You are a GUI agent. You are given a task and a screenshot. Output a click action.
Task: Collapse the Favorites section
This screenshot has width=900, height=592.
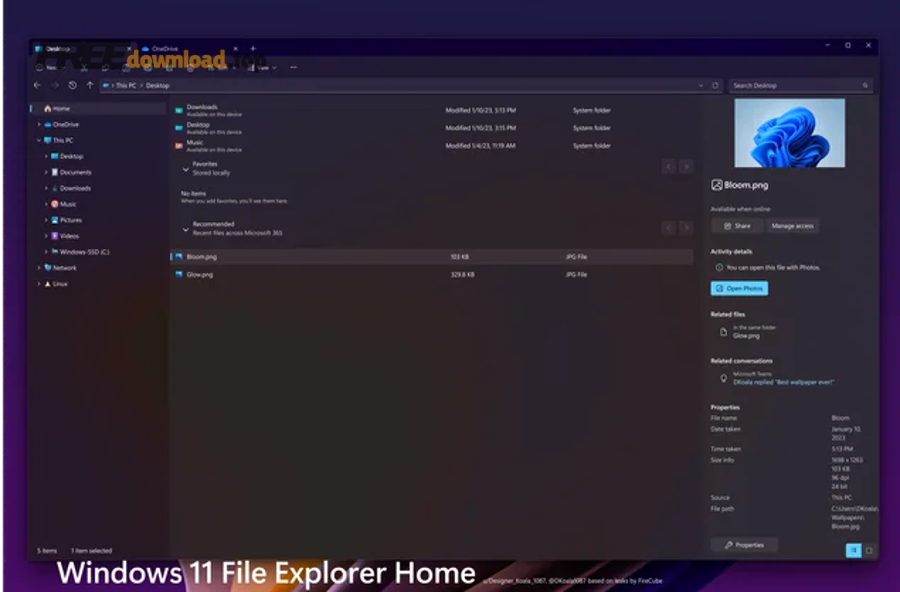tap(185, 169)
